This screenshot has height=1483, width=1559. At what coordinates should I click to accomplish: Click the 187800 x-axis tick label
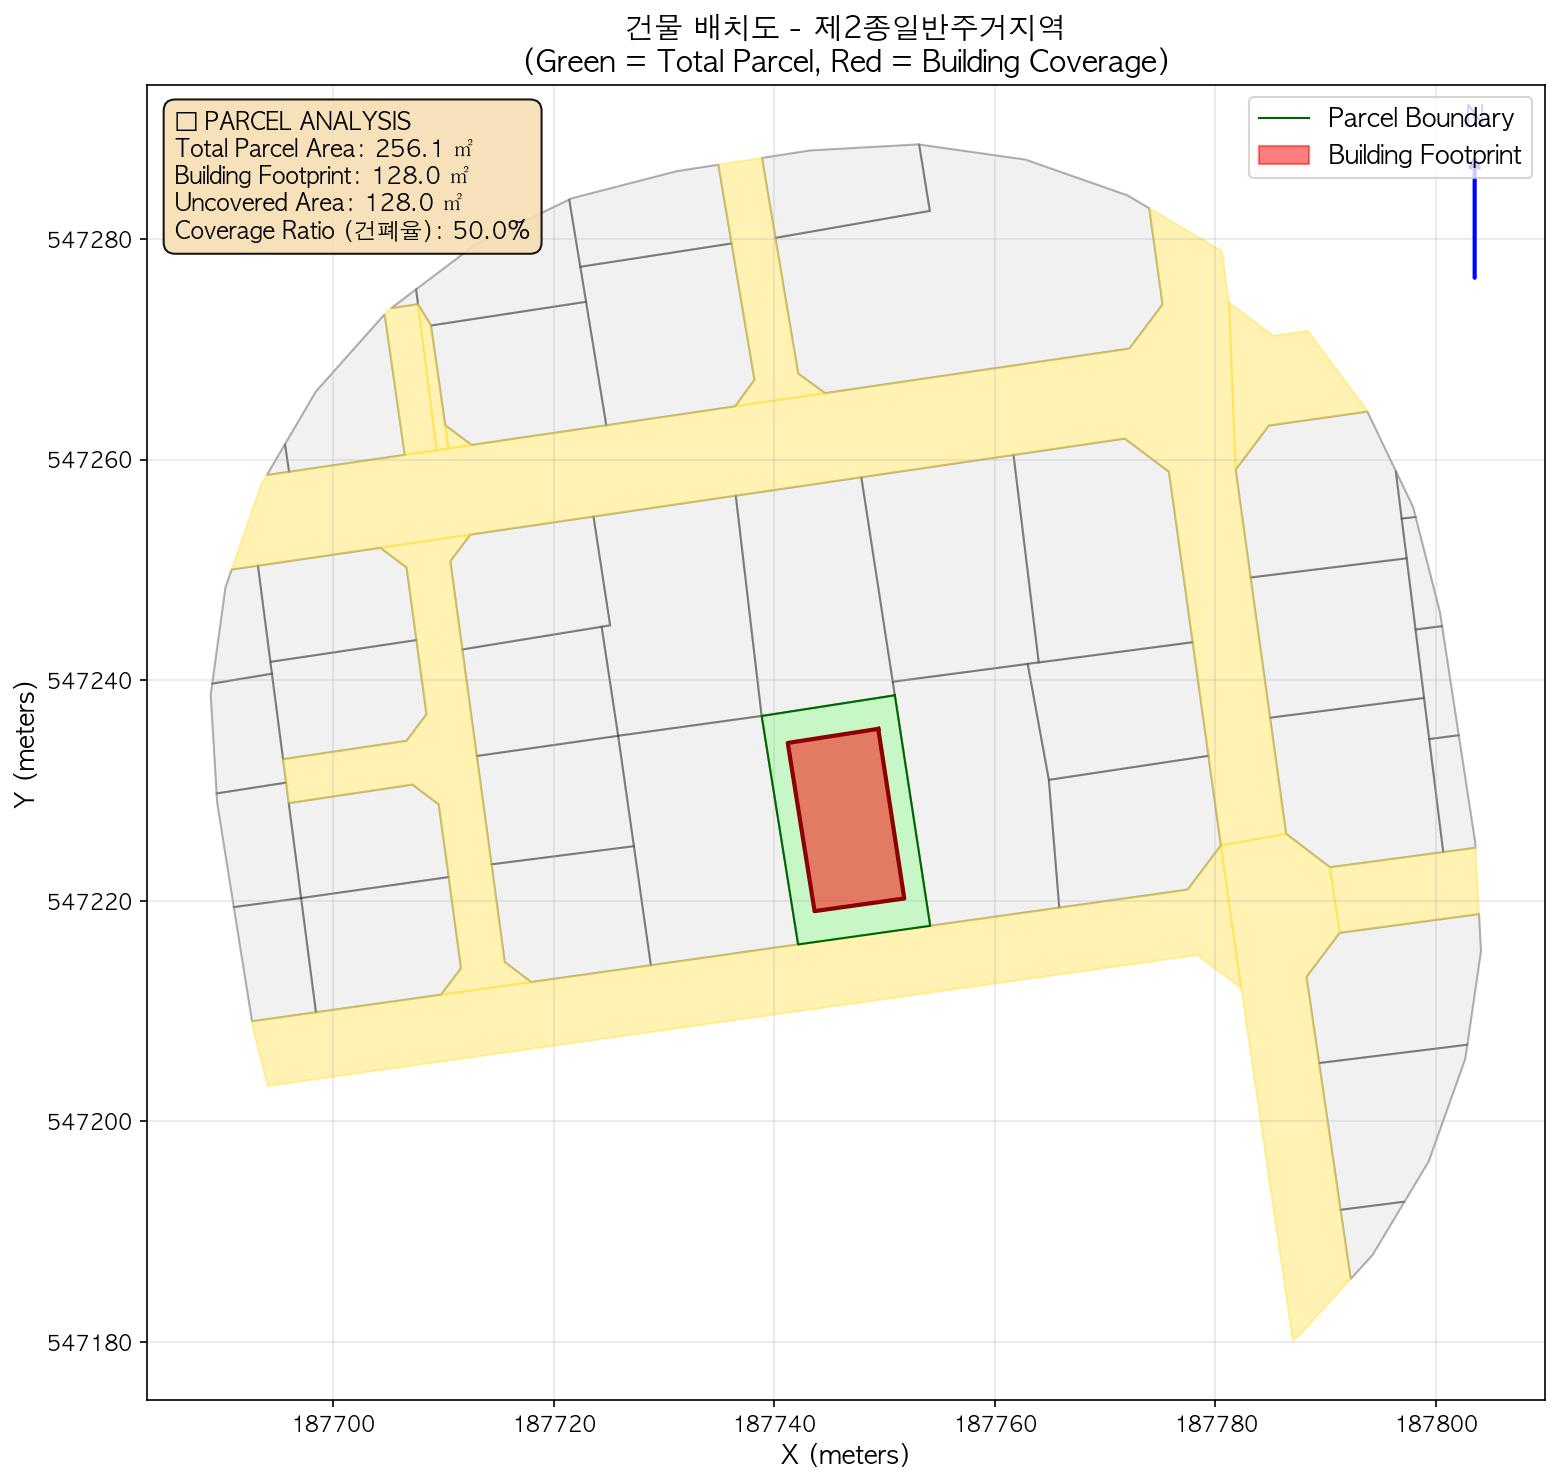tap(1436, 1422)
